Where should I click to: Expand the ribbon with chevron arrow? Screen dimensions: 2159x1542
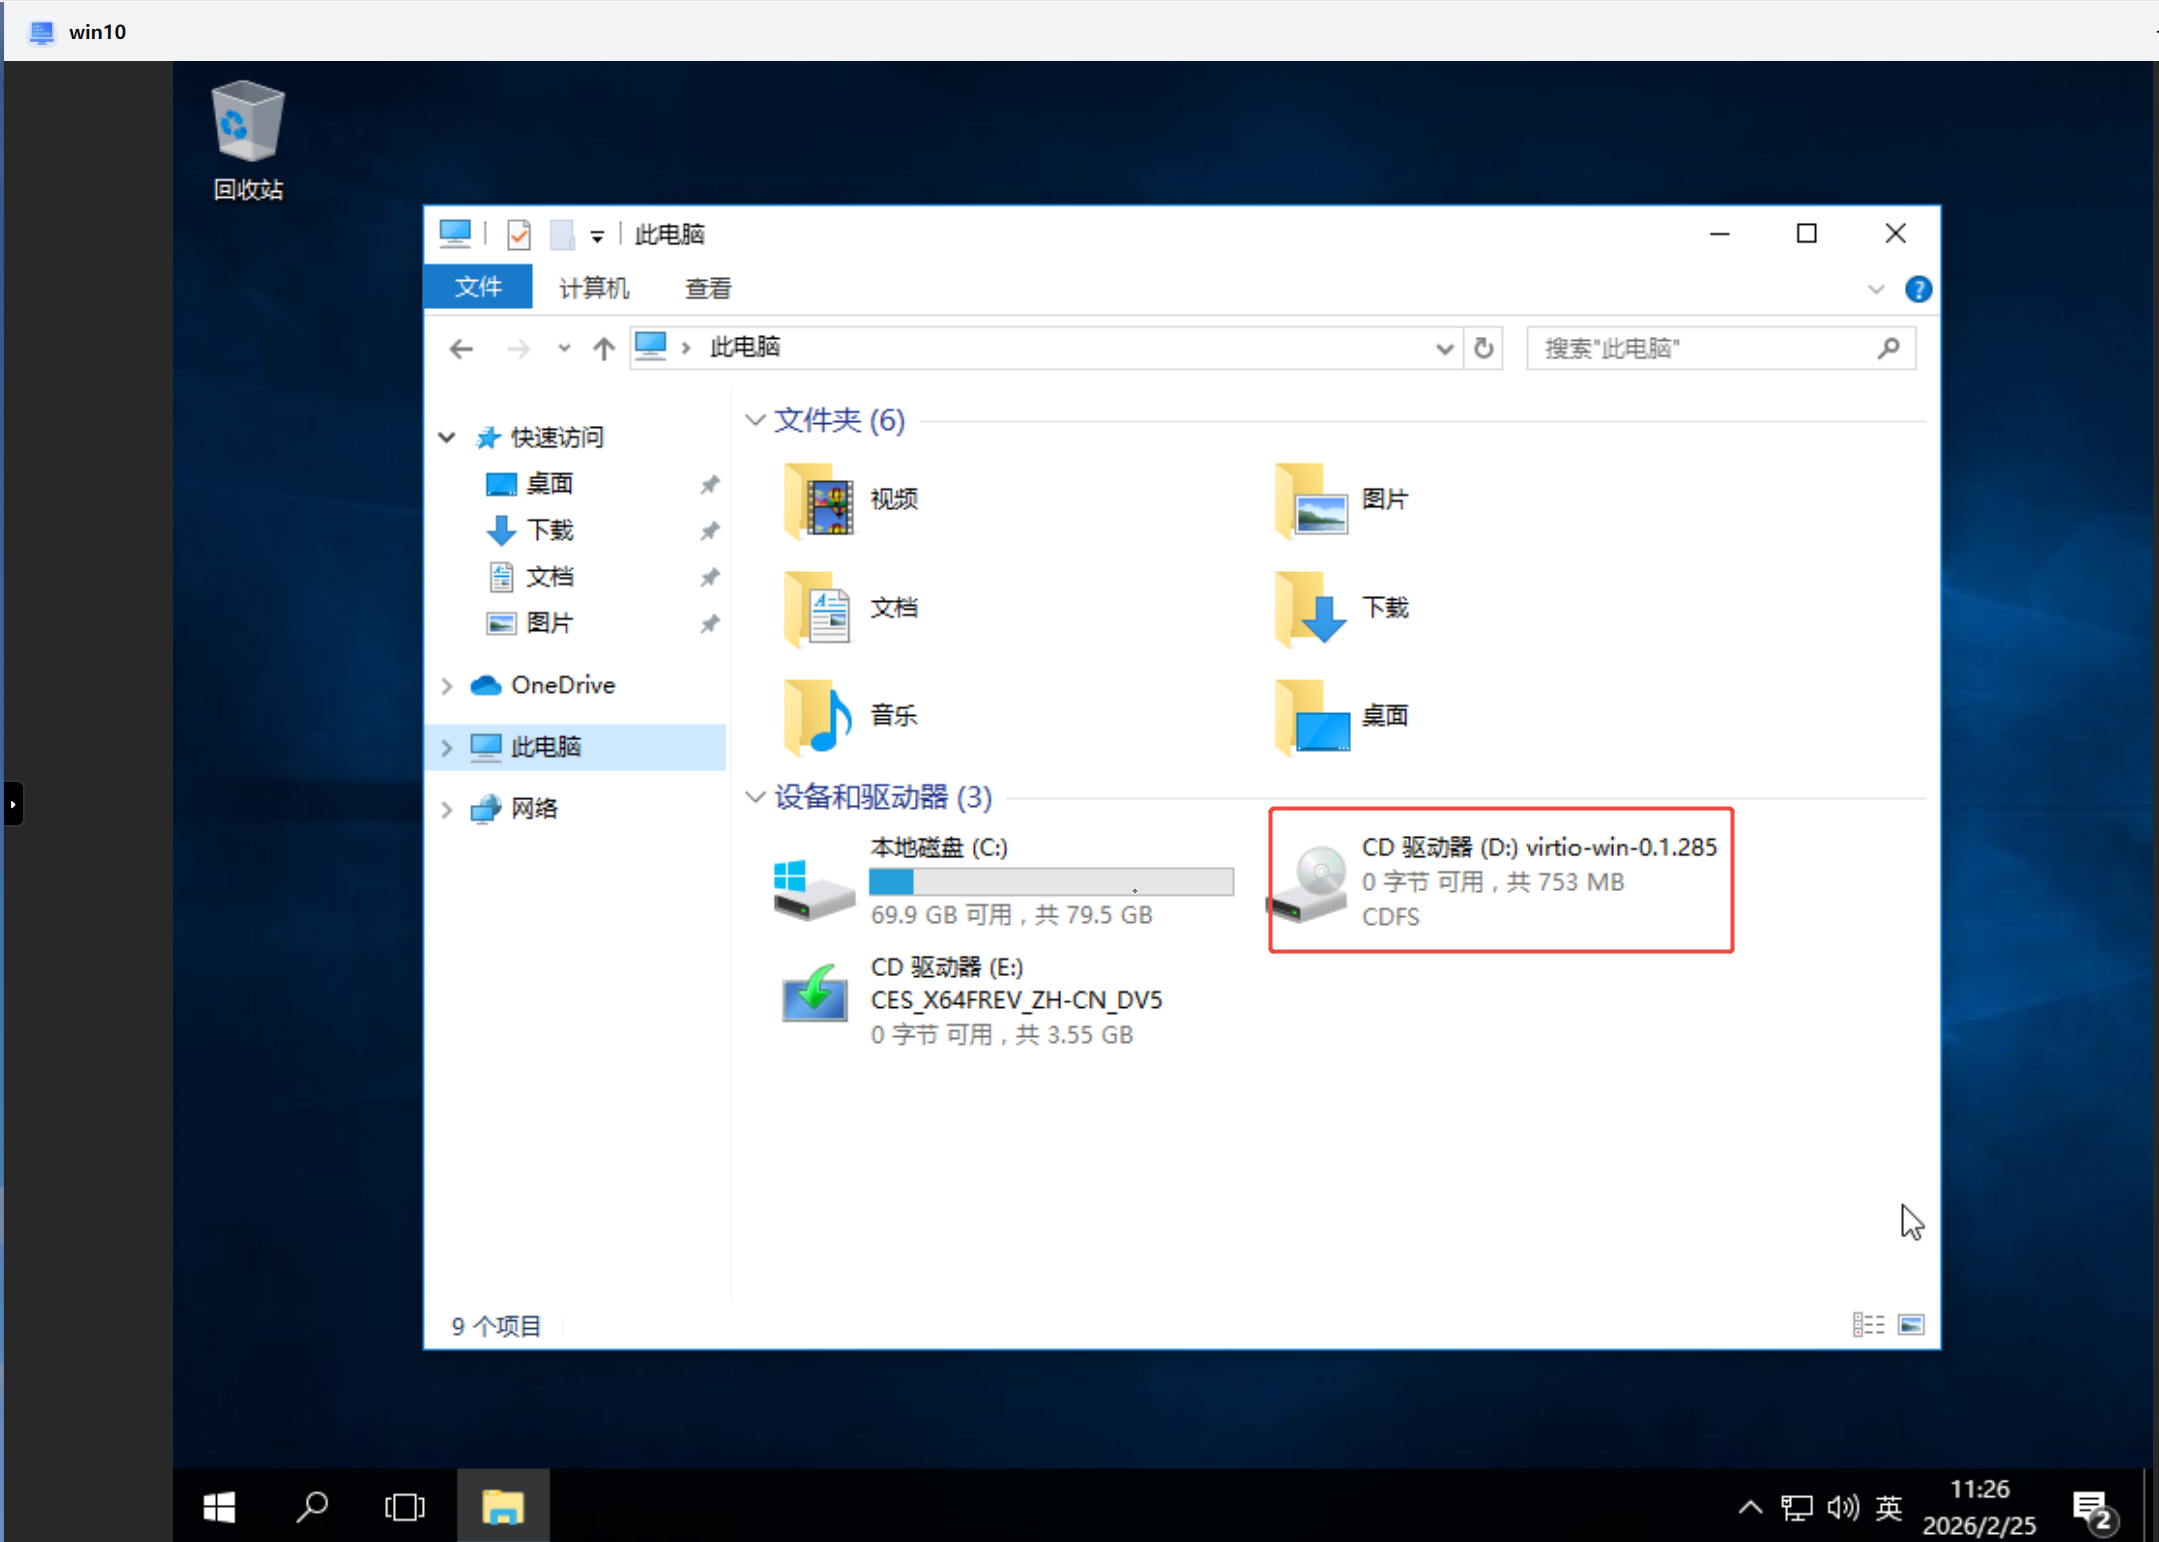pyautogui.click(x=1876, y=289)
